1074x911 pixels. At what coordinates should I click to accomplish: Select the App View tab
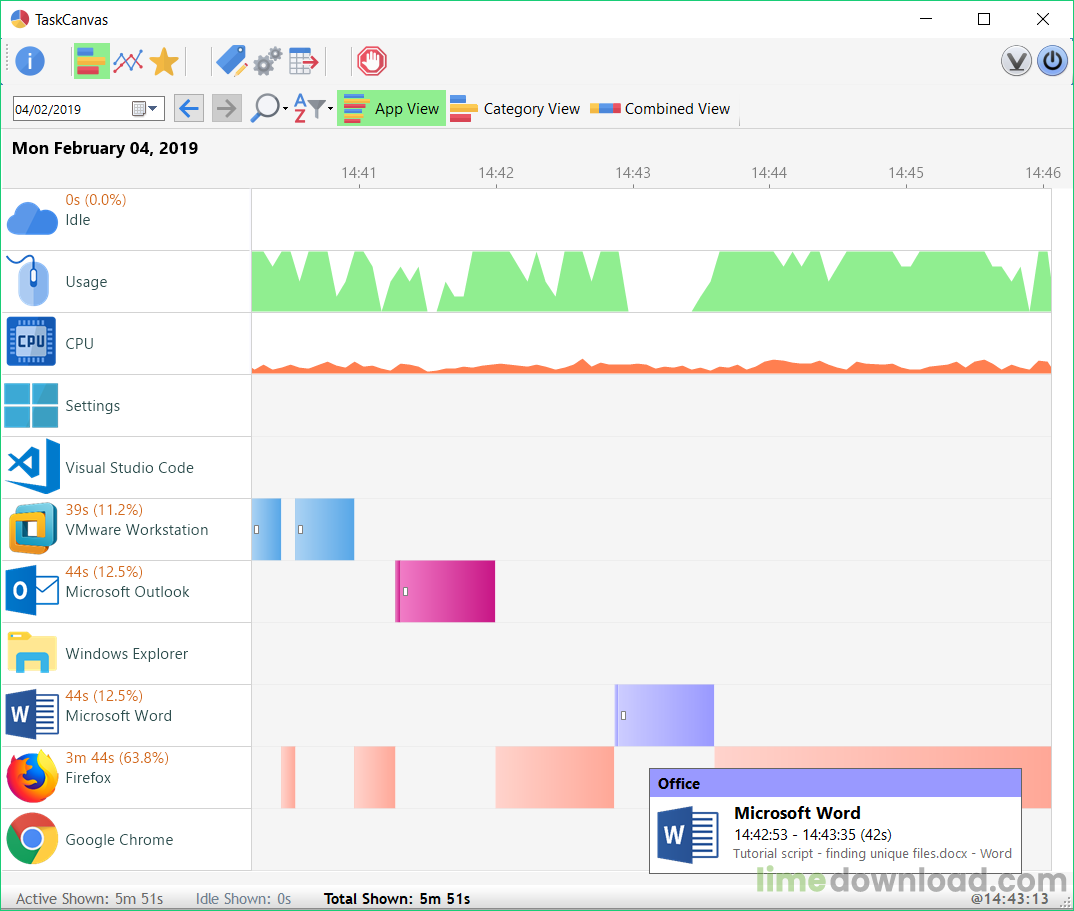click(392, 109)
